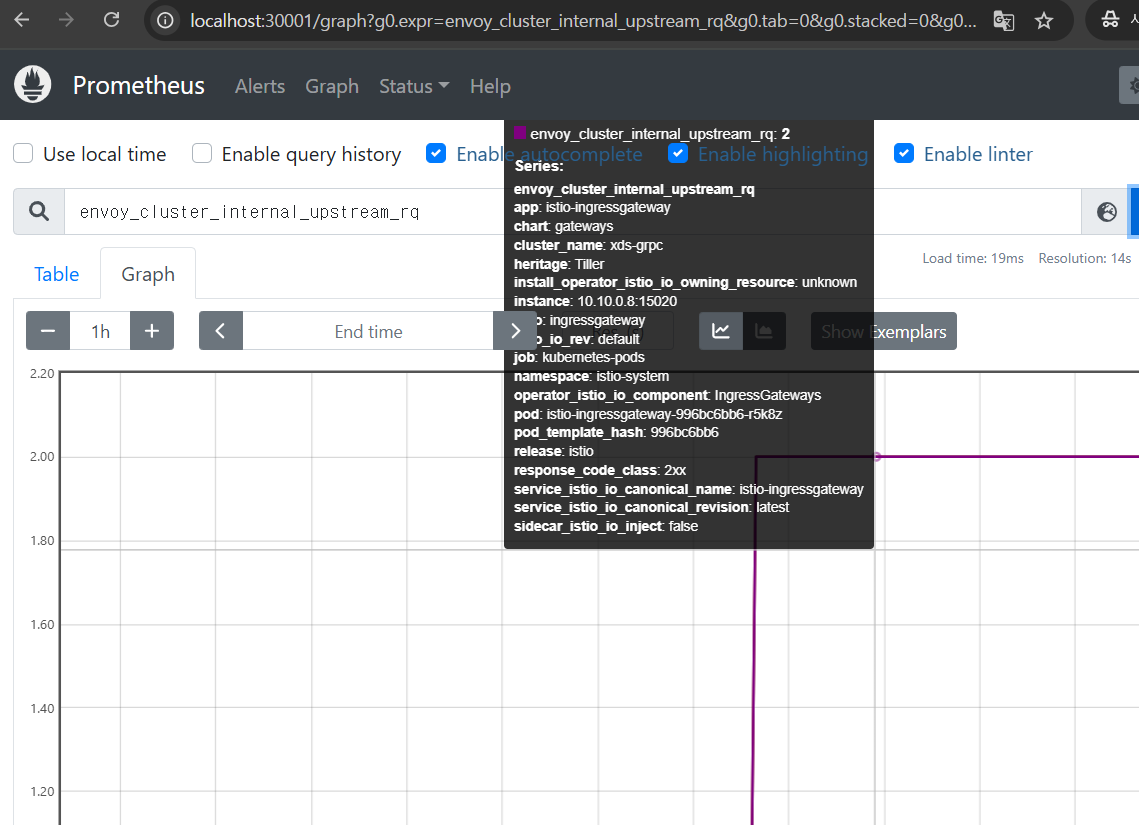Click the response_code_class: 2xx tooltip line
Viewport: 1139px width, 825px height.
(599, 470)
